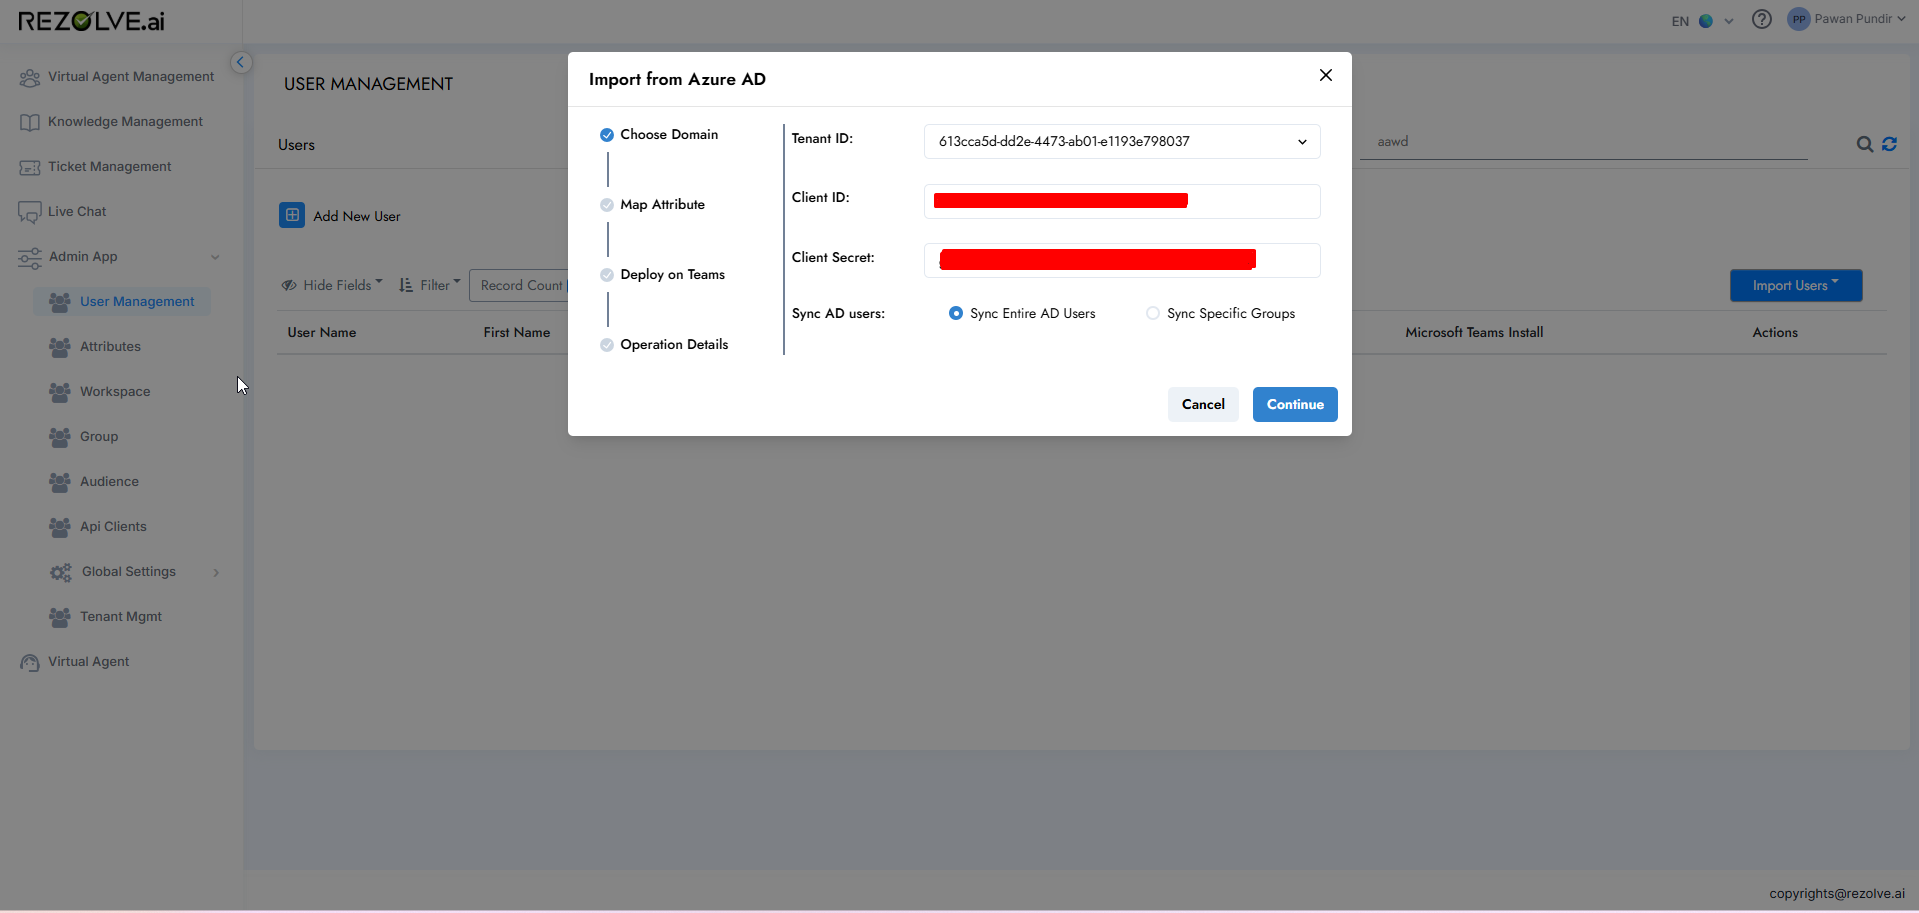Open the Hide Fields dropdown
The image size is (1919, 913).
[x=332, y=285]
